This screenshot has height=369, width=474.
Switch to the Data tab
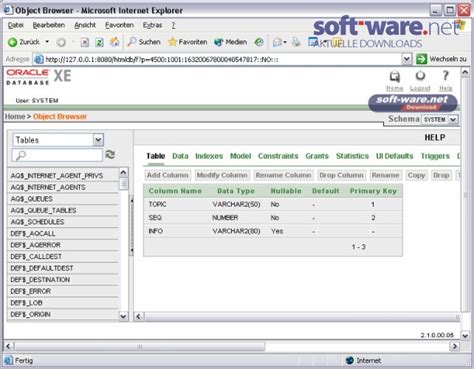click(180, 156)
